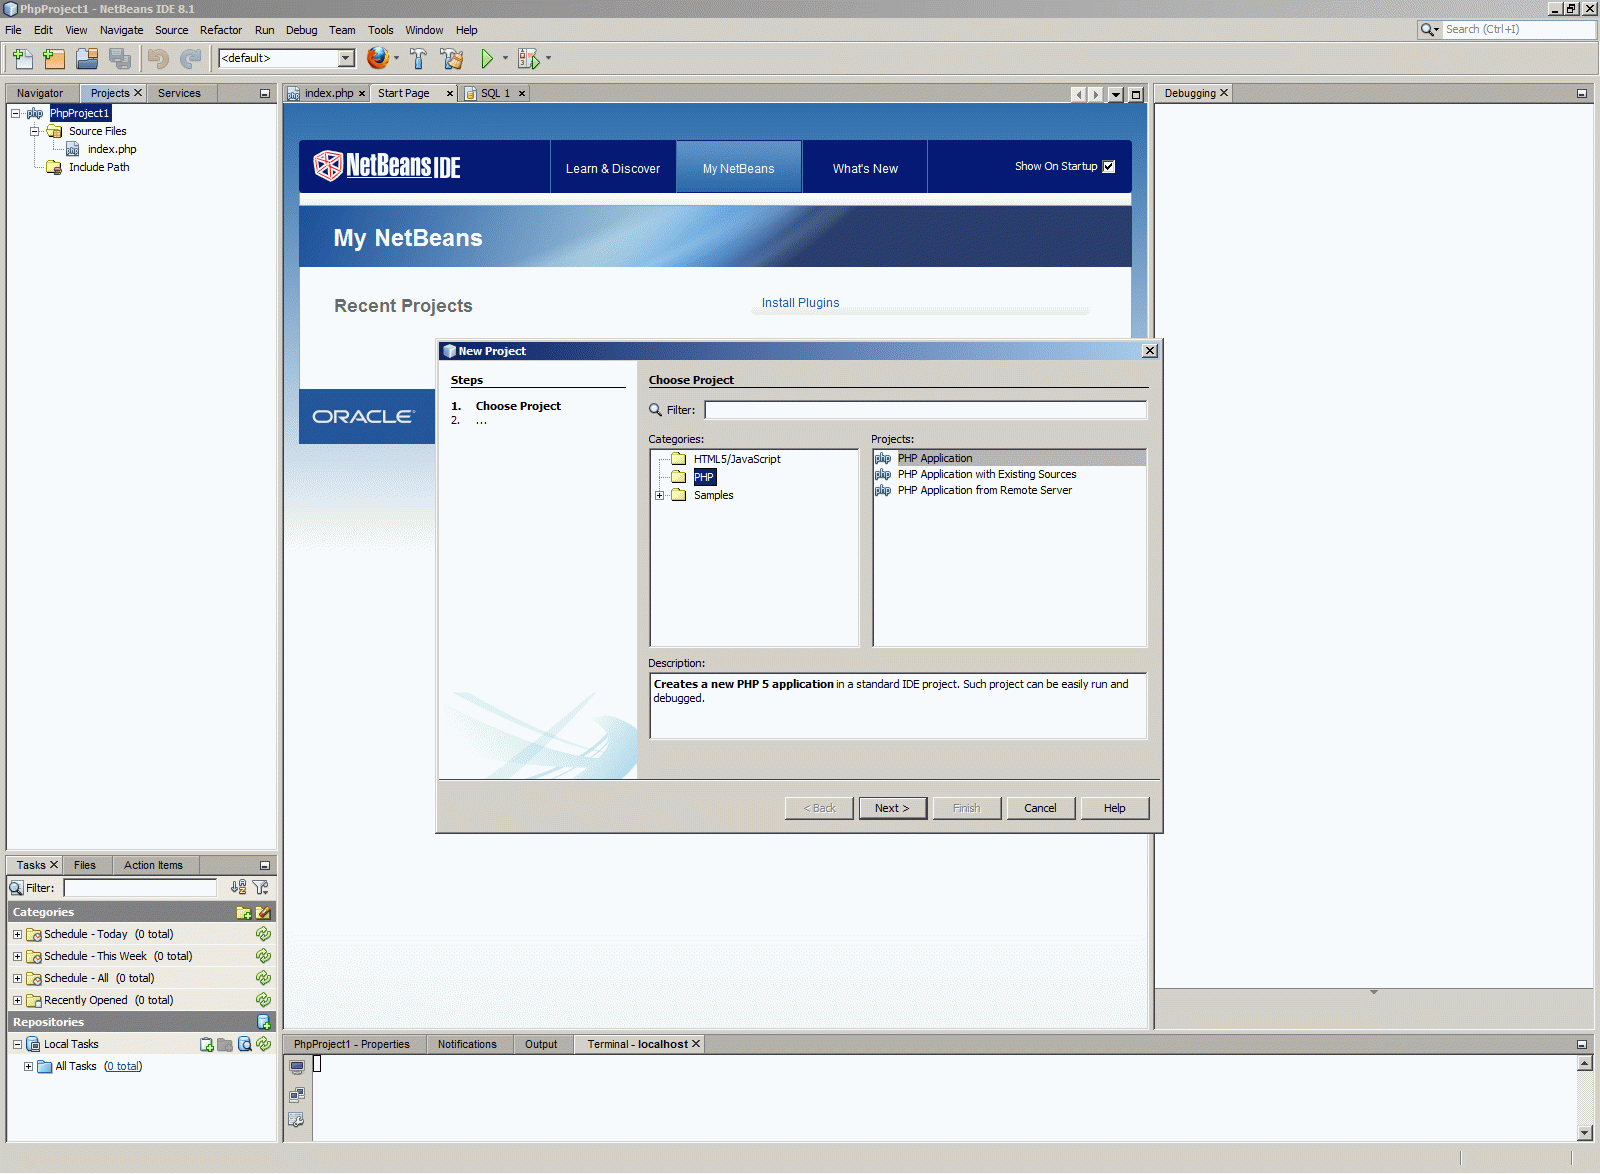
Task: Click the green Run Project icon
Action: [487, 59]
